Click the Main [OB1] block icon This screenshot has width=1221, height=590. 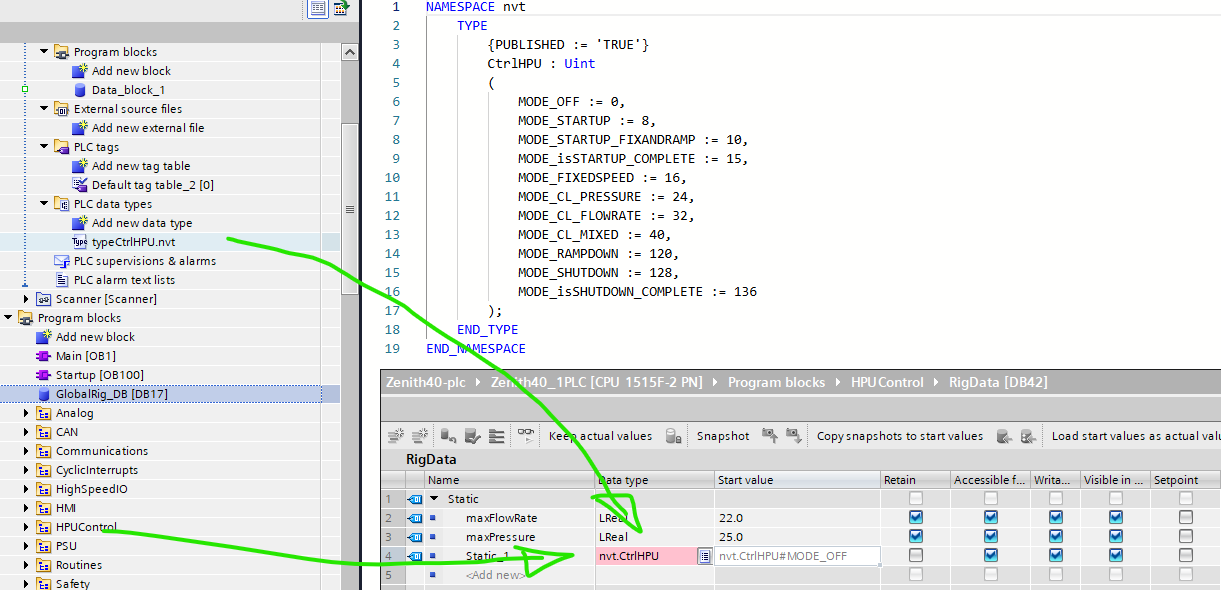[x=43, y=356]
